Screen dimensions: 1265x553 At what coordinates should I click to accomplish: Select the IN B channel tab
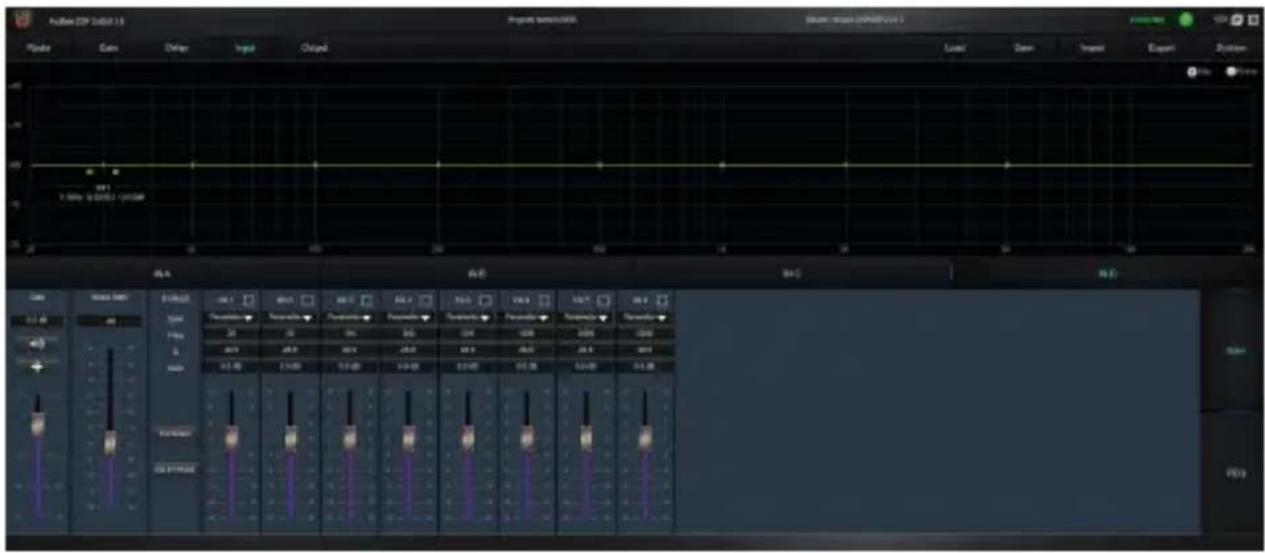pos(477,272)
